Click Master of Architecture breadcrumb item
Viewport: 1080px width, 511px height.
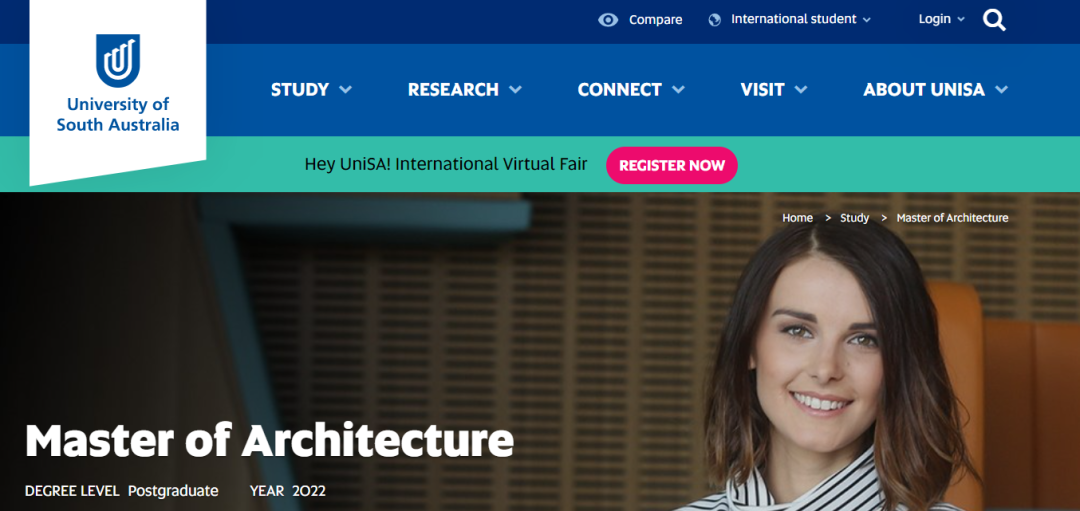(952, 218)
